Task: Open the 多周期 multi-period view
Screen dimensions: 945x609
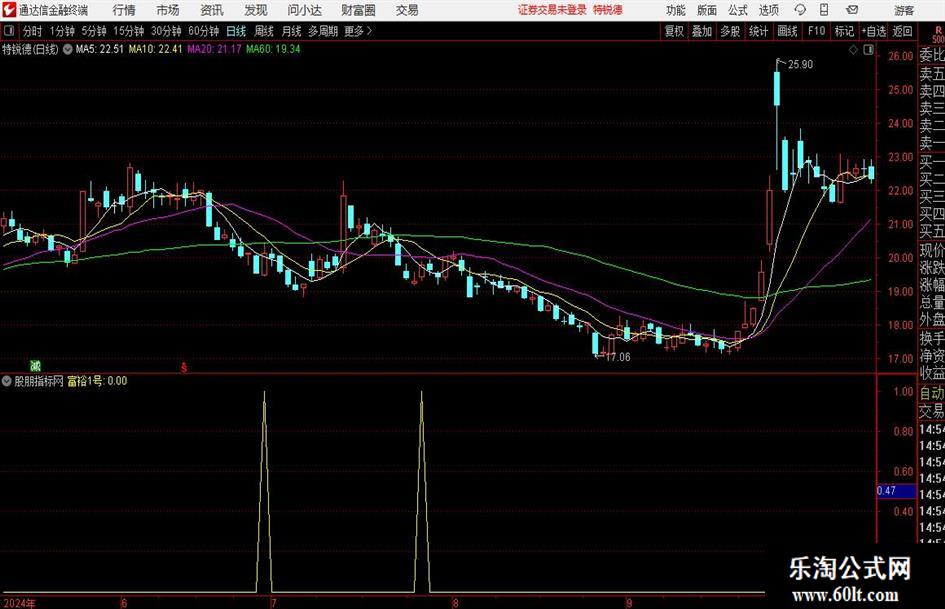Action: 322,31
